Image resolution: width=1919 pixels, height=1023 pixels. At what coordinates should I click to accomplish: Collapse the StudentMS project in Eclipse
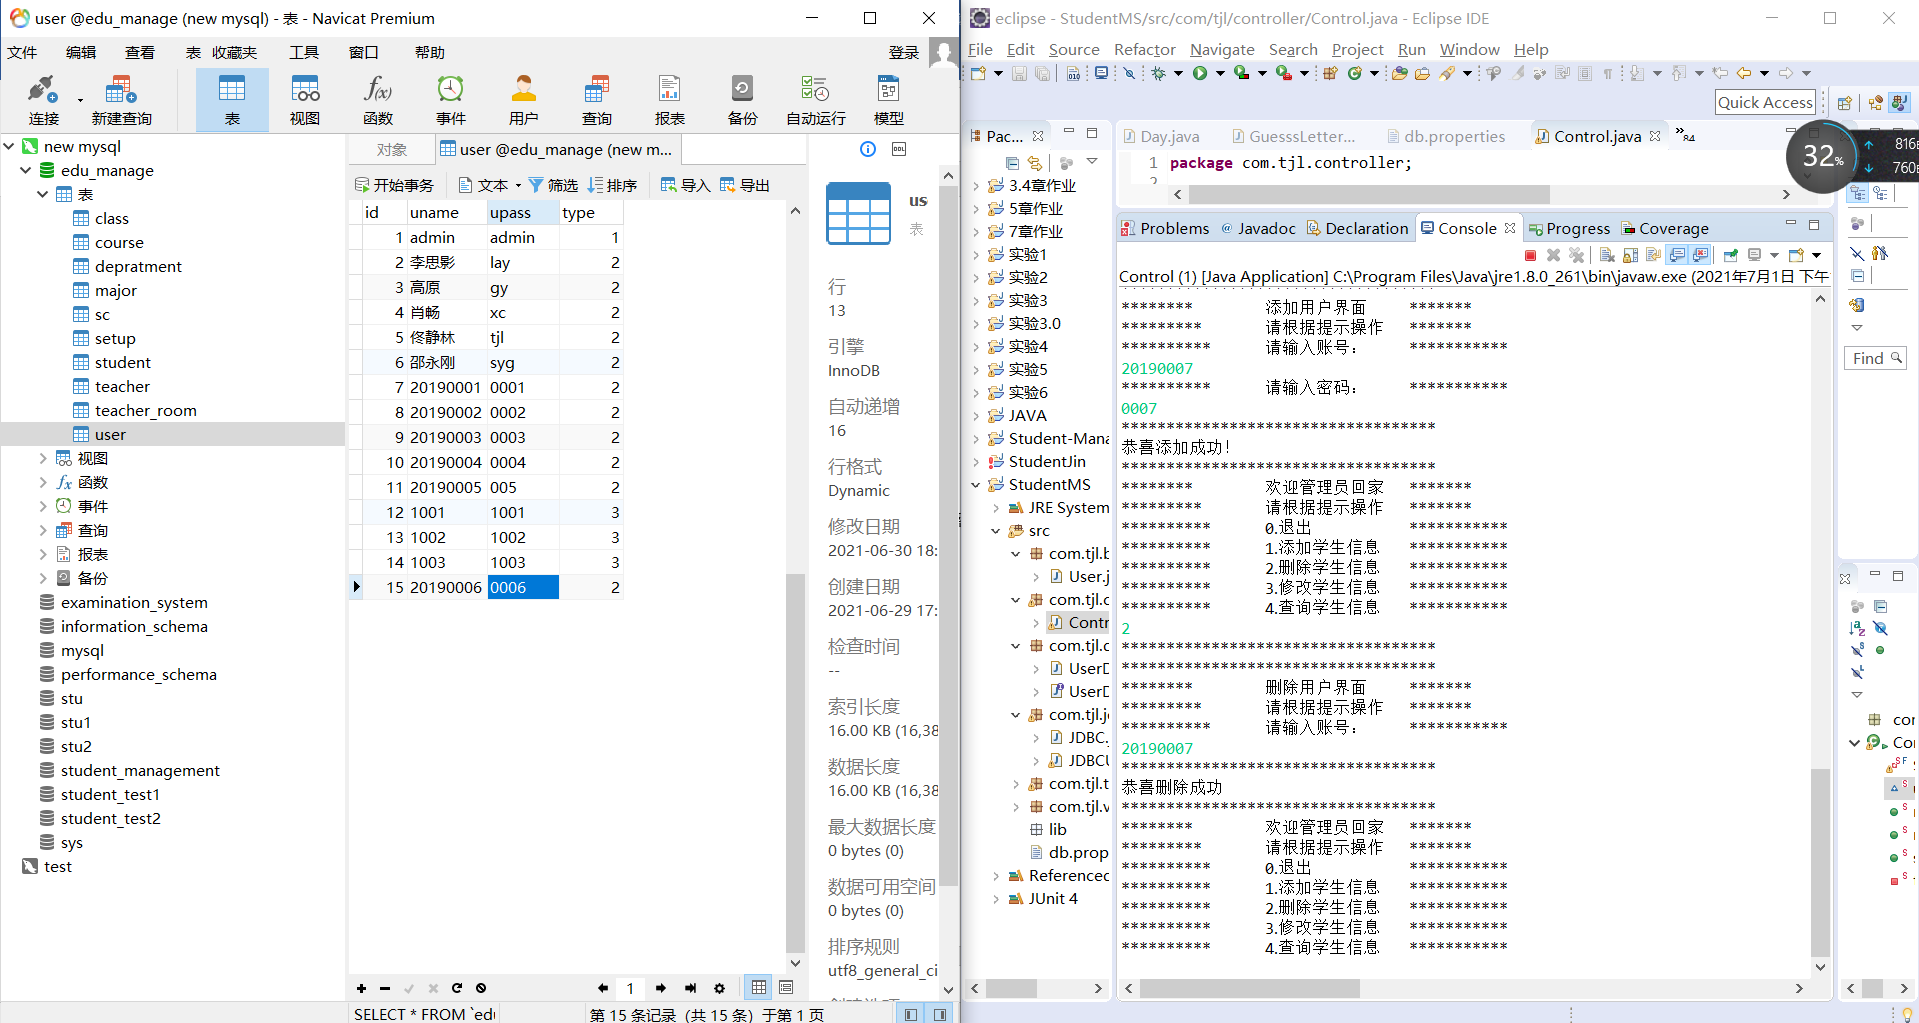coord(976,485)
